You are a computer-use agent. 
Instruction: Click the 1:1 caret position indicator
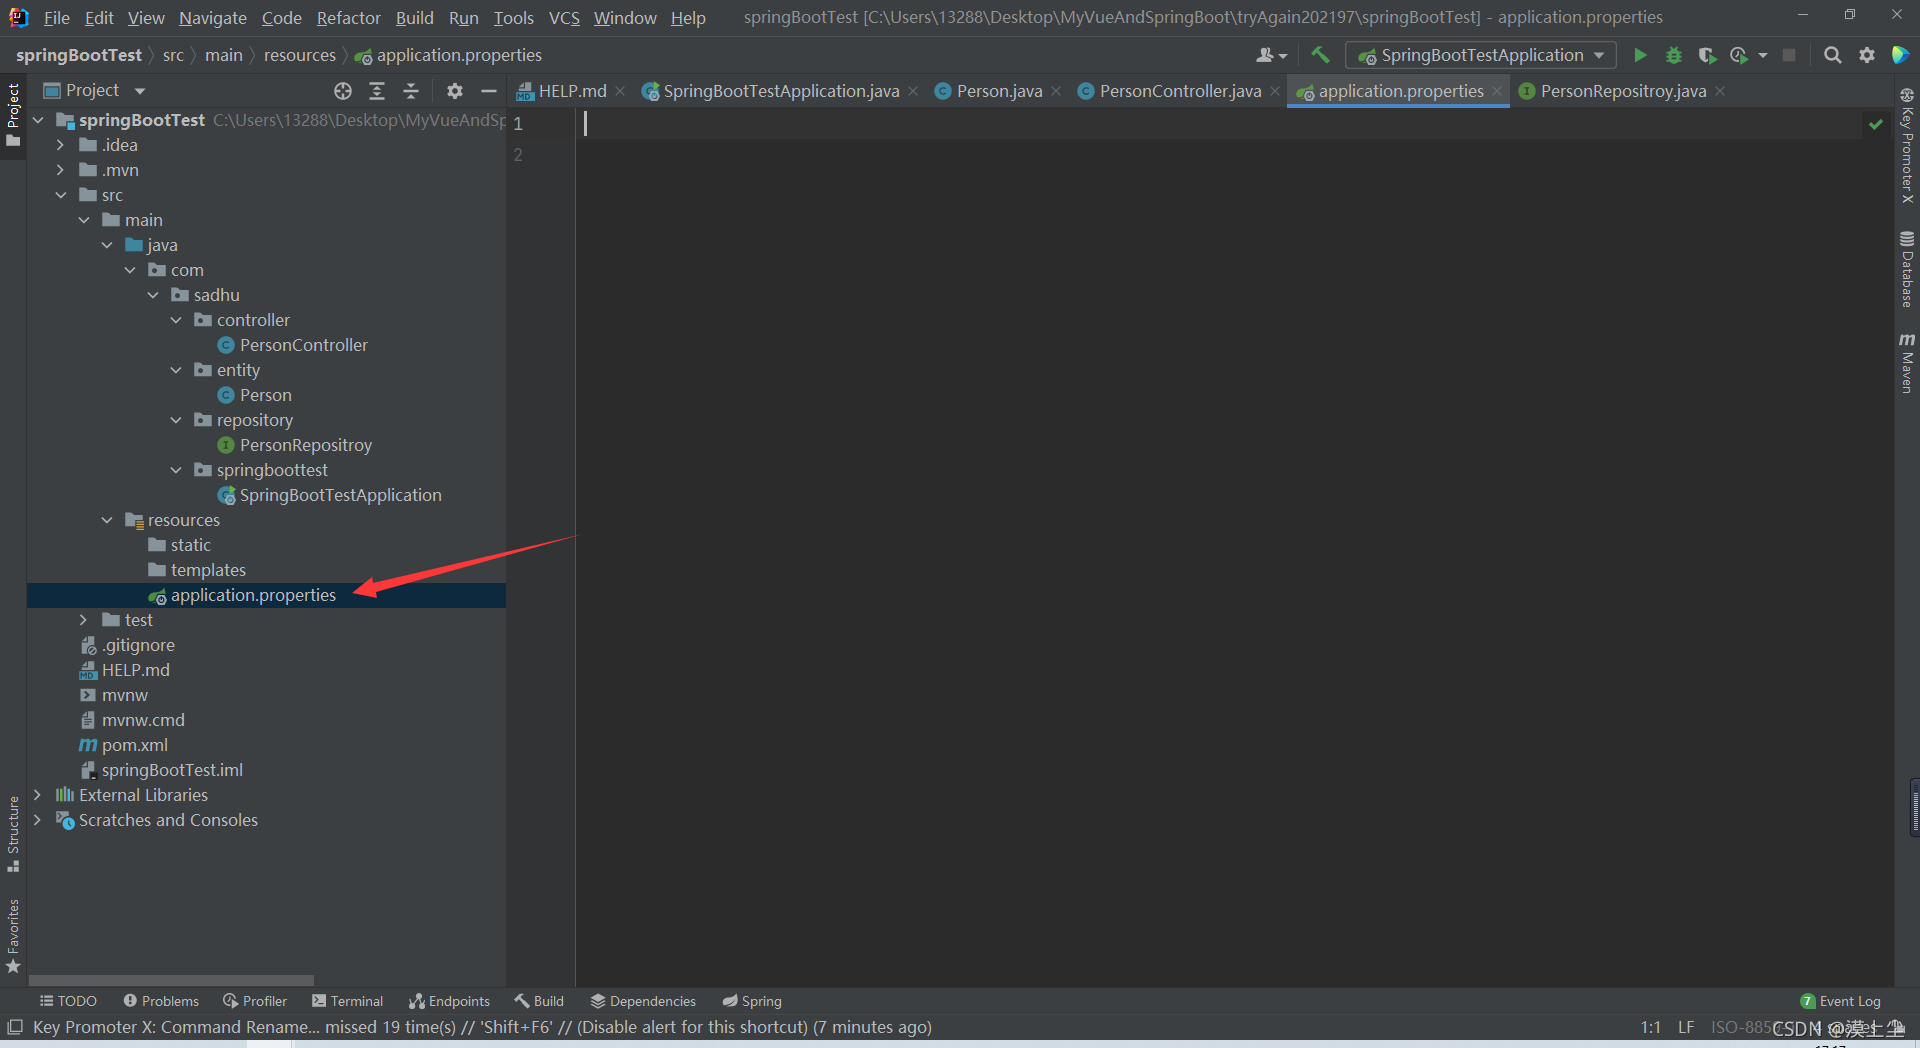pyautogui.click(x=1651, y=1027)
